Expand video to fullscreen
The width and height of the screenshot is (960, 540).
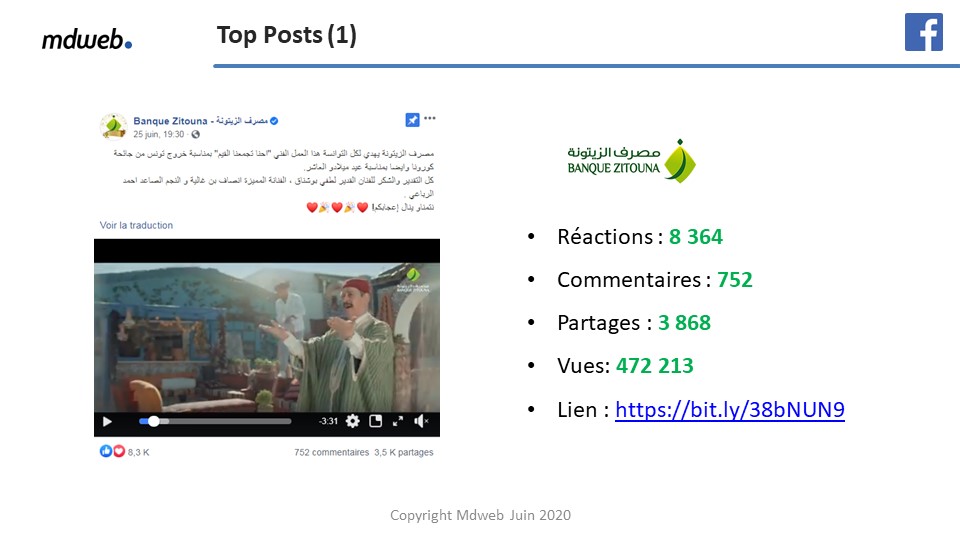[398, 421]
